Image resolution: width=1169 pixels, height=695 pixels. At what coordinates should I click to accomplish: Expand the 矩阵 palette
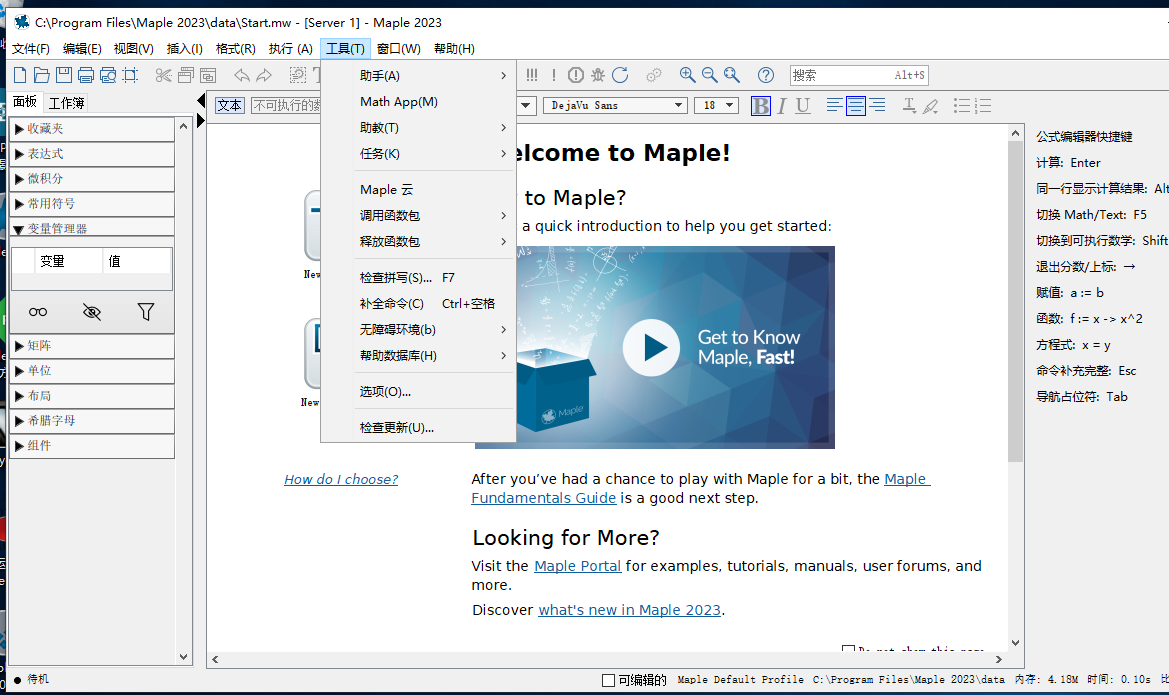tap(92, 345)
